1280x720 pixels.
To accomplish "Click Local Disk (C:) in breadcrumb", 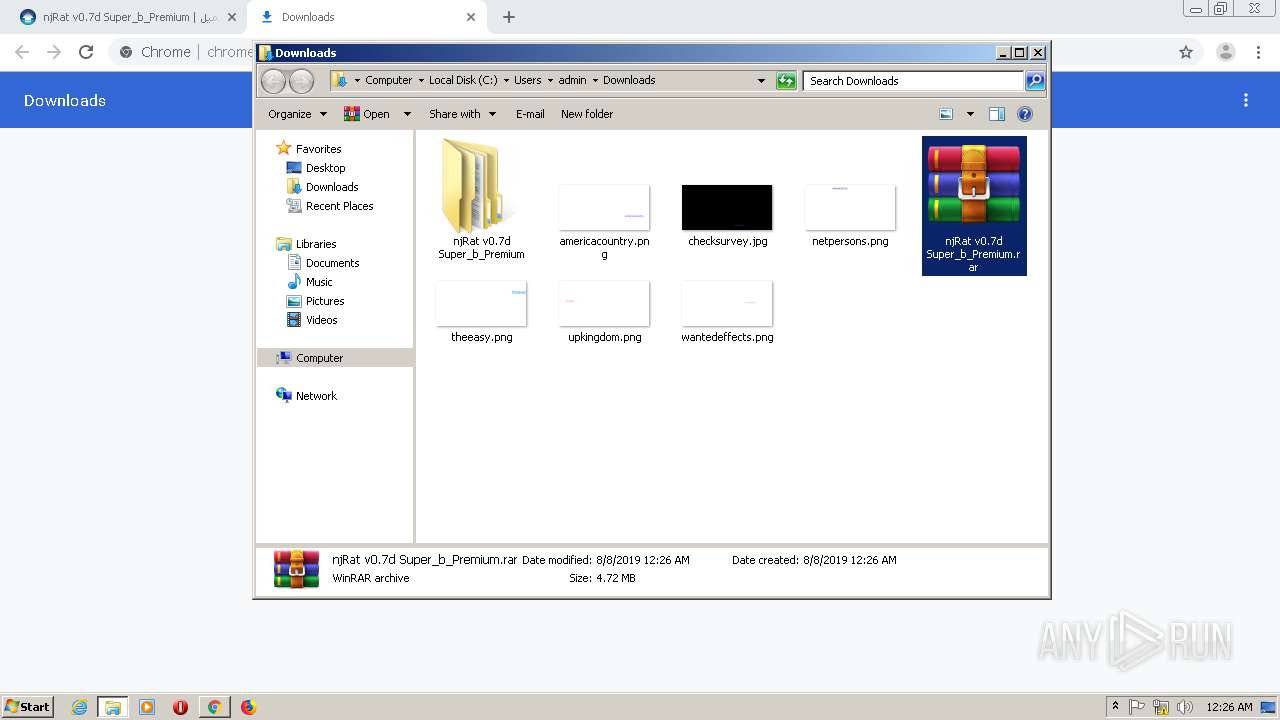I will pyautogui.click(x=463, y=80).
